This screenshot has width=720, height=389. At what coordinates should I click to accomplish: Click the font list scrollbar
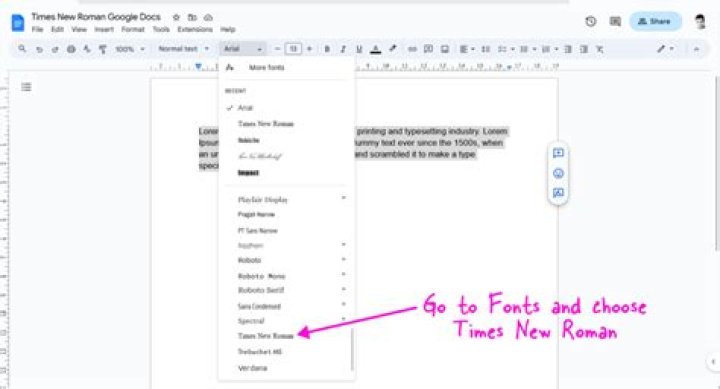[352, 350]
